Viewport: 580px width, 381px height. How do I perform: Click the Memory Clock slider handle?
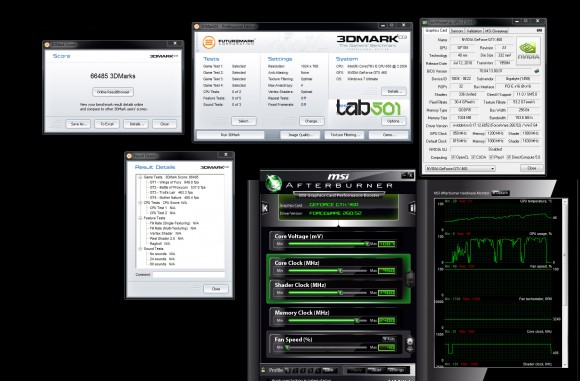coord(357,320)
